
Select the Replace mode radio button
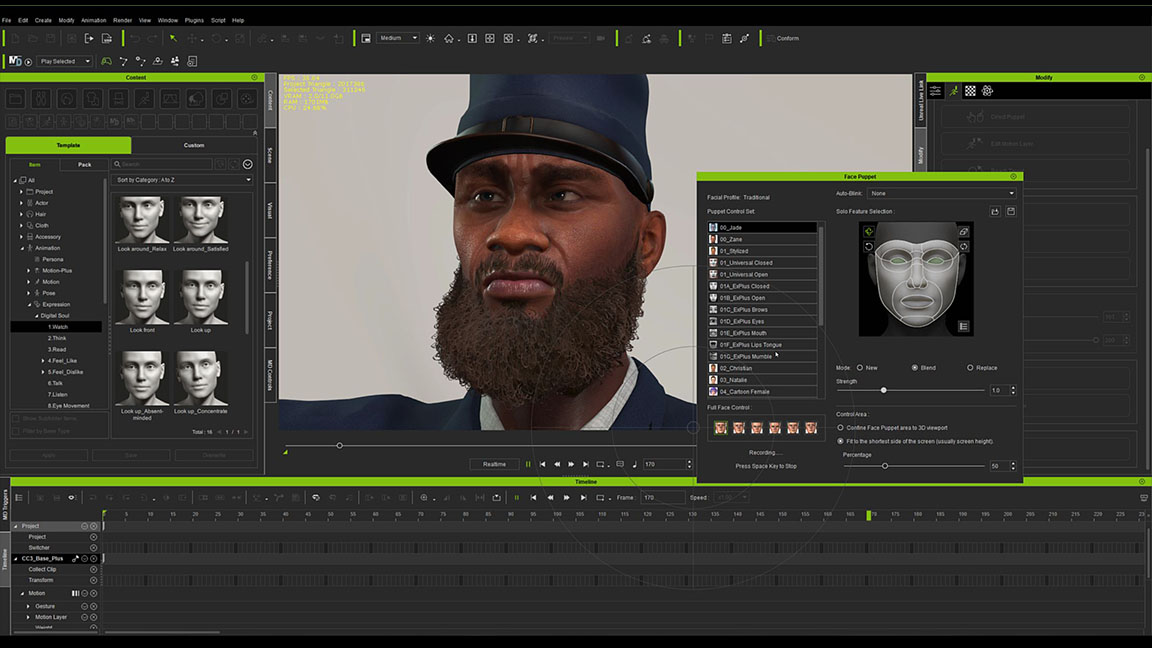[970, 367]
